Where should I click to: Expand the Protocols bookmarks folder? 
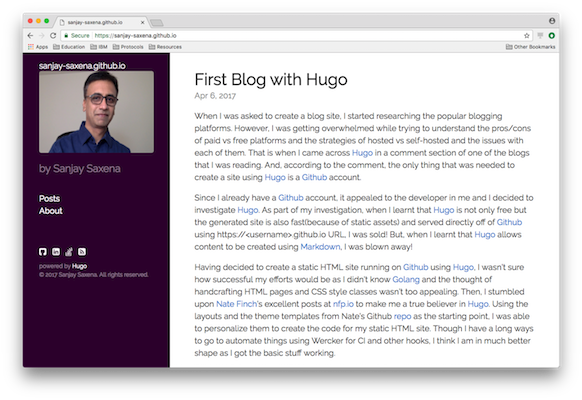pos(128,47)
